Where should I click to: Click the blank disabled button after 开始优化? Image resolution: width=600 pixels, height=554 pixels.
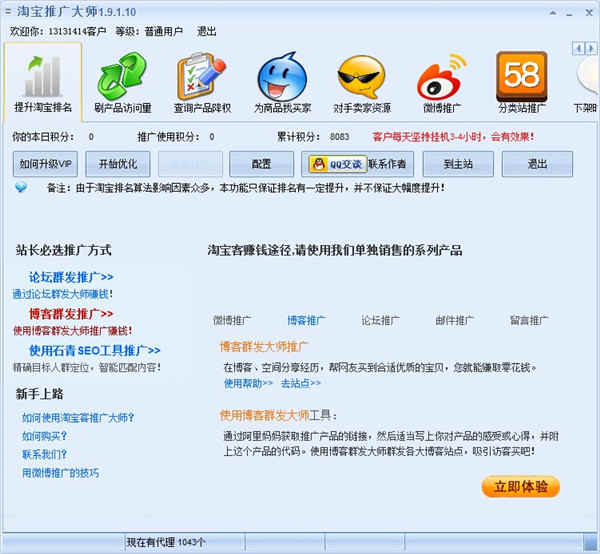point(190,164)
